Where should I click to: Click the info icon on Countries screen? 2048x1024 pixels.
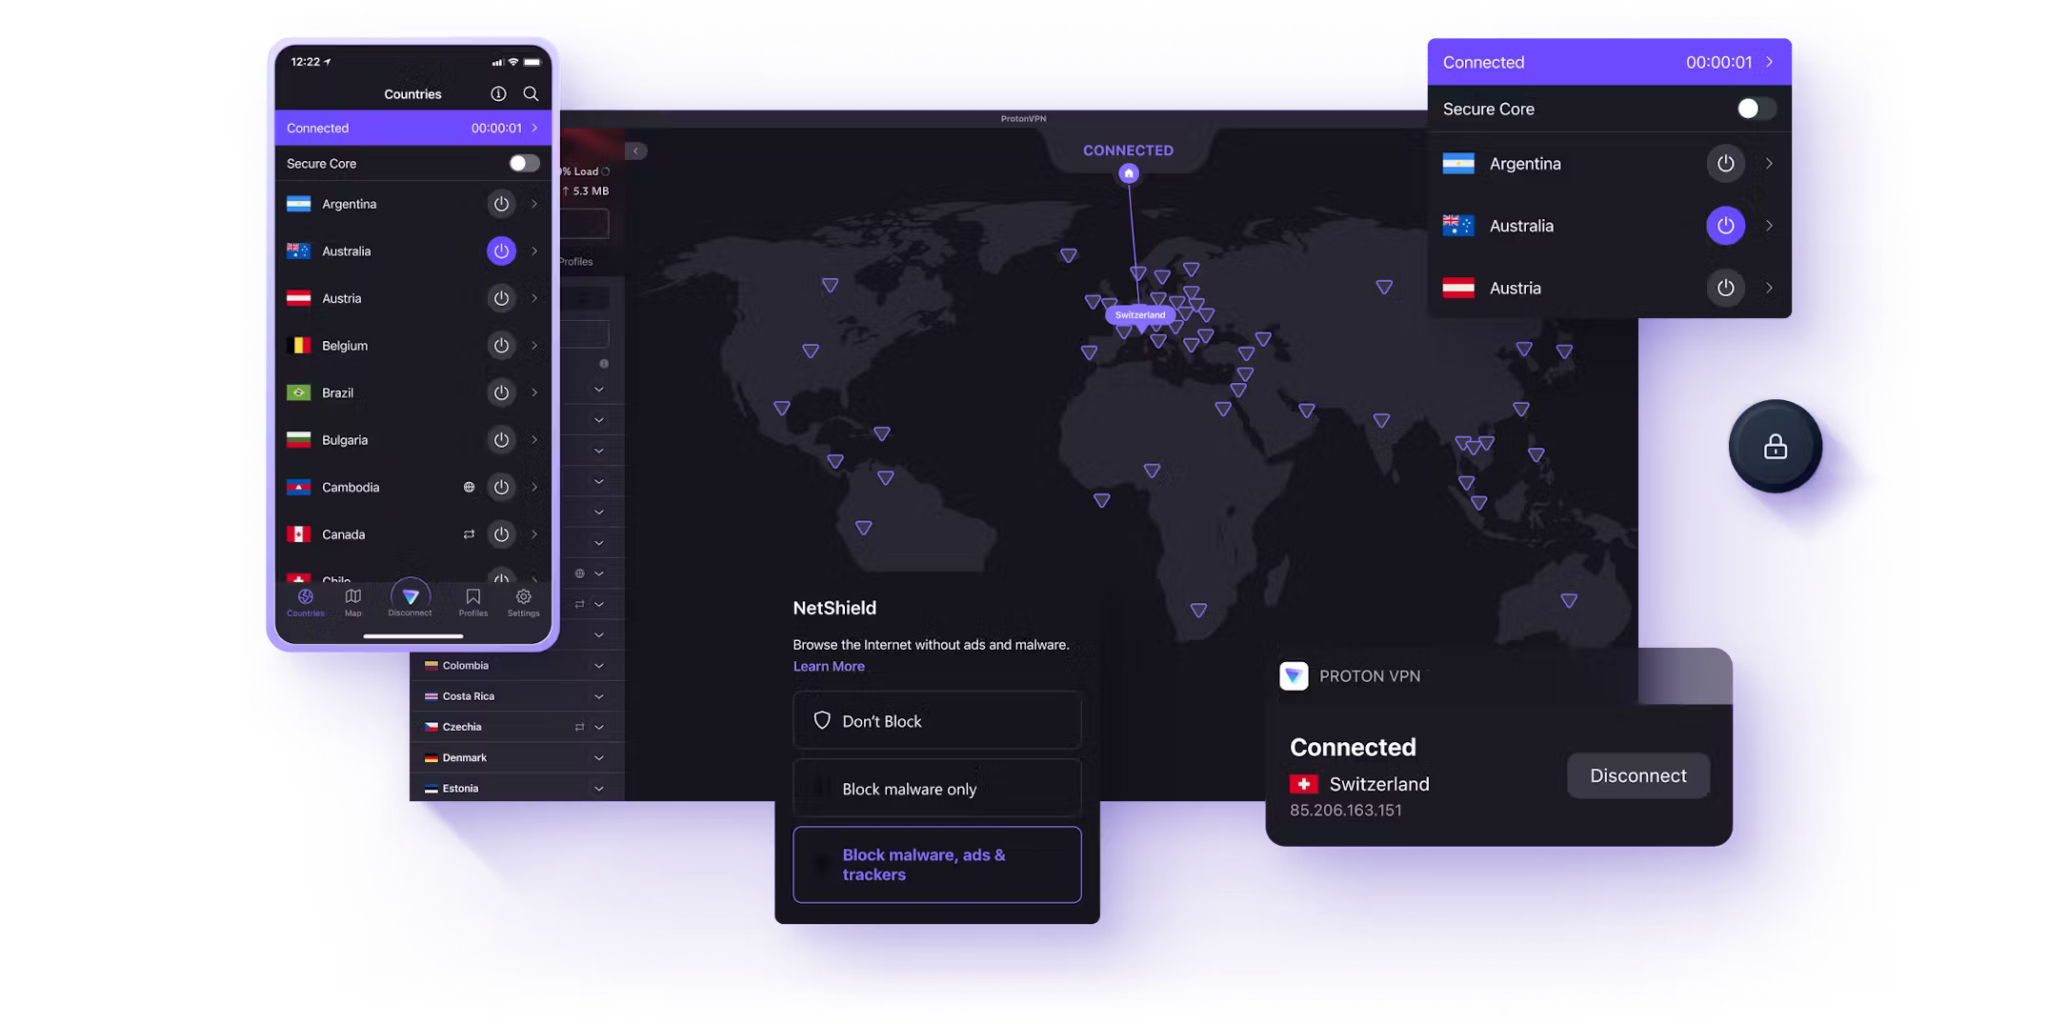pos(497,93)
